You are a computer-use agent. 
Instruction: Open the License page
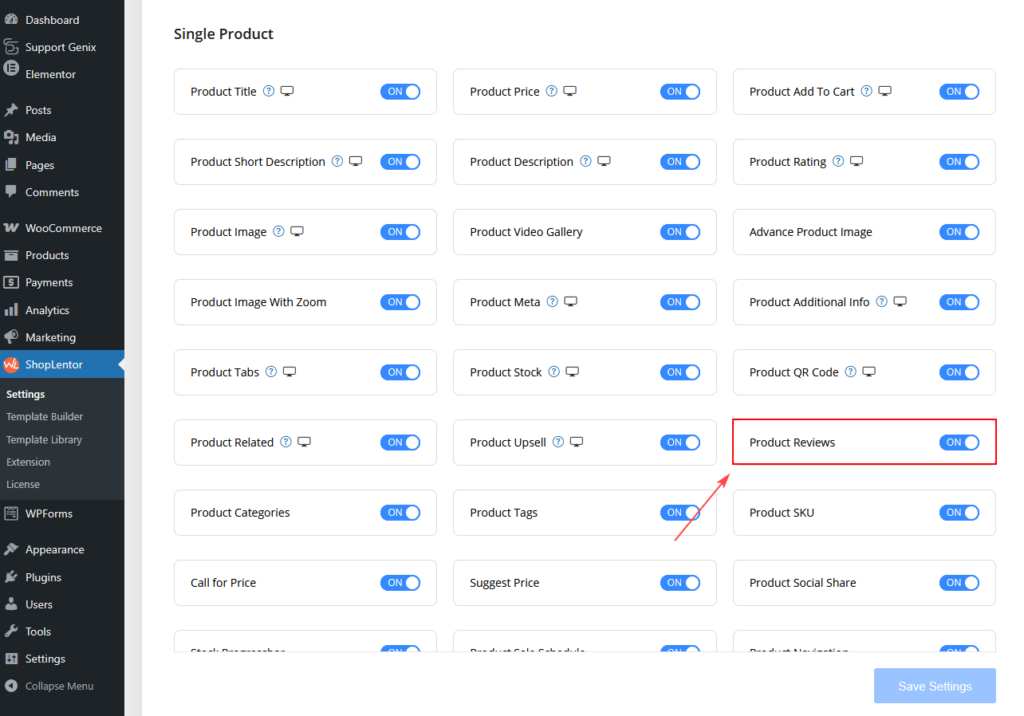22,483
